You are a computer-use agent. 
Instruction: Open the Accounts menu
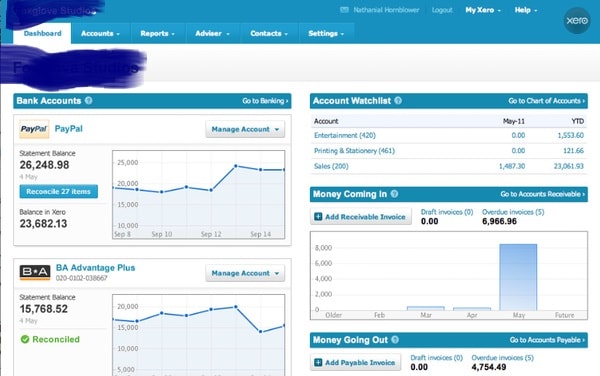101,33
